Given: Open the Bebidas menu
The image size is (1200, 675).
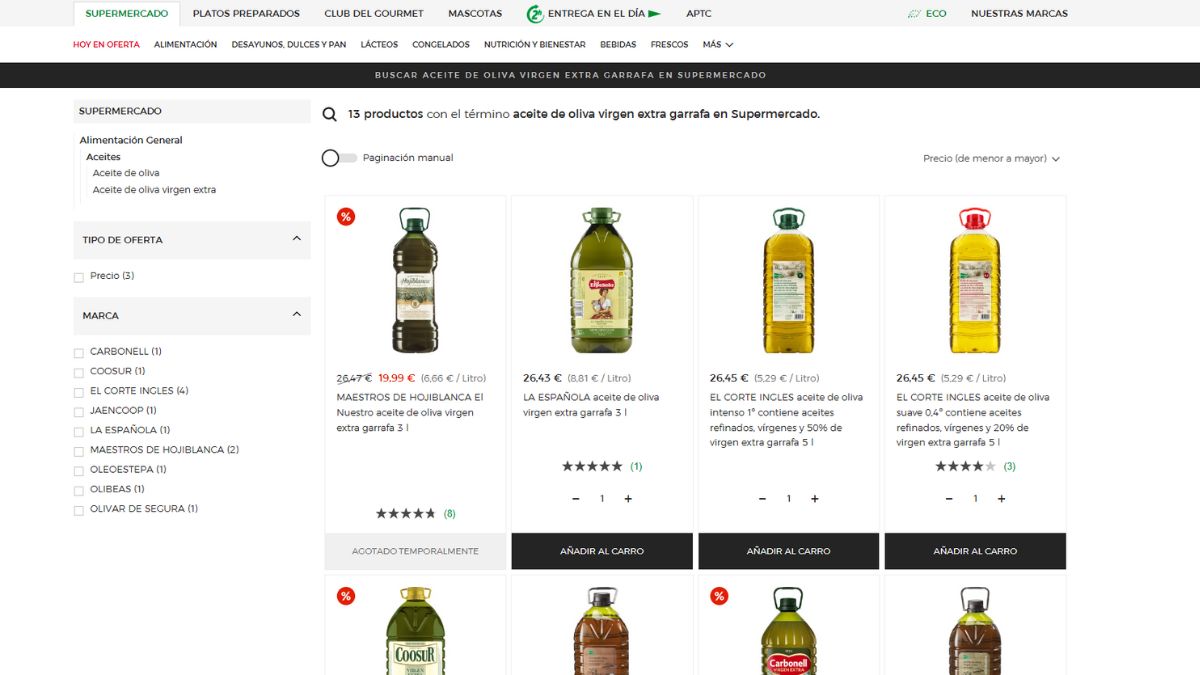Looking at the screenshot, I should click(x=618, y=45).
